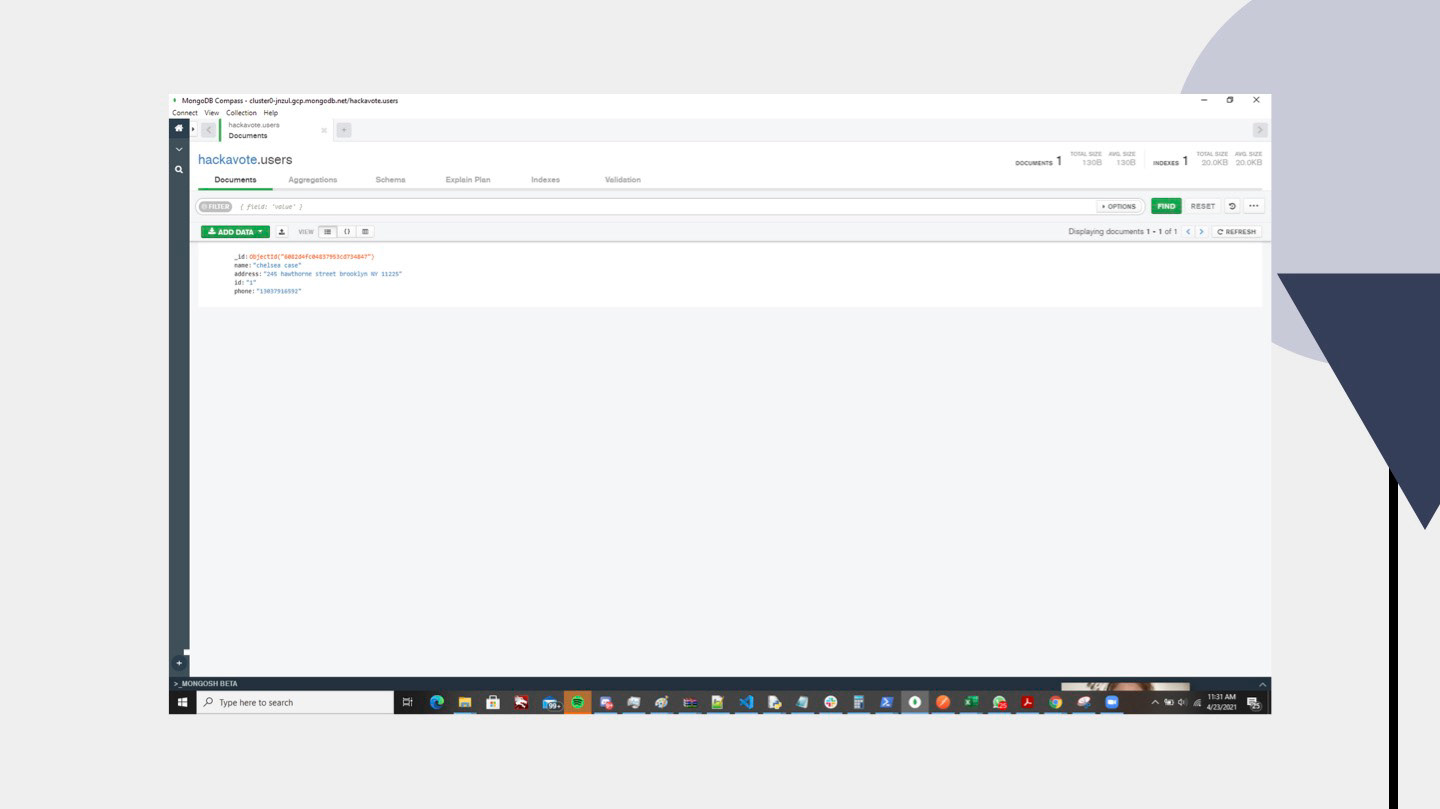Click the export collection icon
The width and height of the screenshot is (1440, 809).
tap(282, 232)
